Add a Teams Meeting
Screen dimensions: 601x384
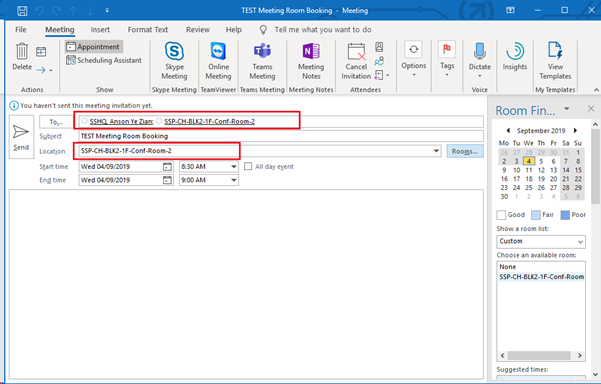[x=262, y=61]
